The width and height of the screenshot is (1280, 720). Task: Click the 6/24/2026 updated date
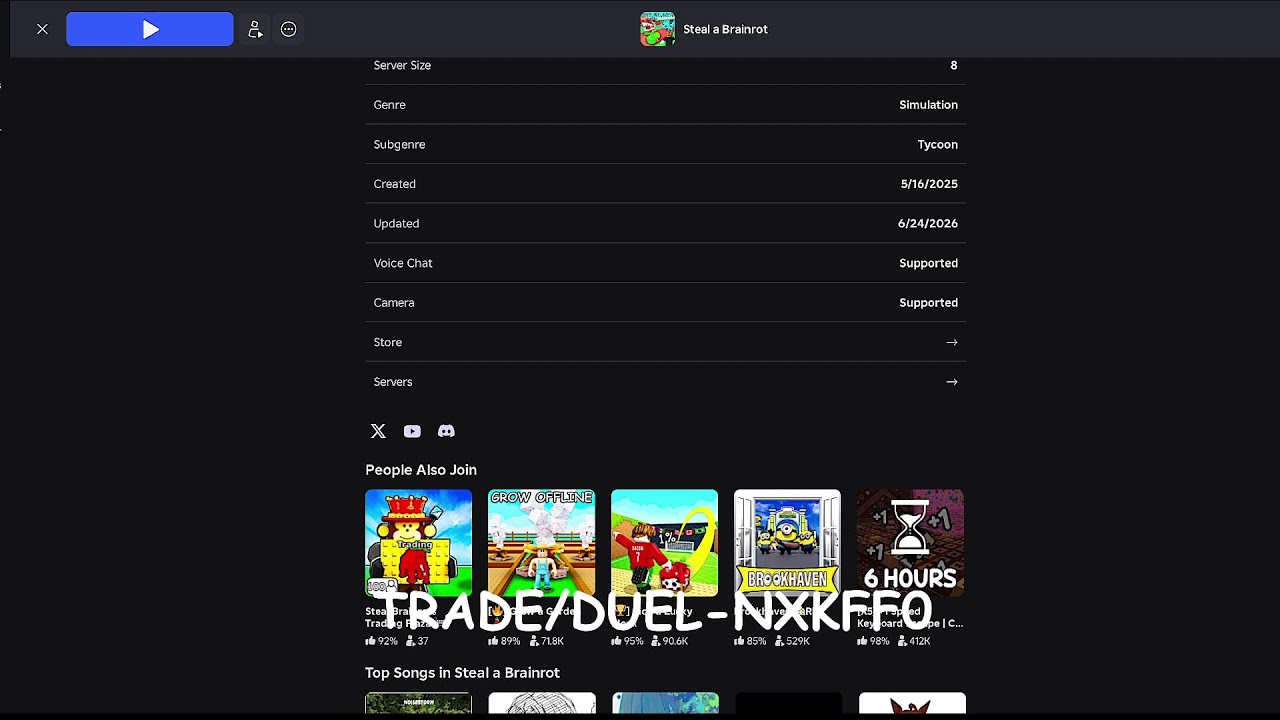927,223
